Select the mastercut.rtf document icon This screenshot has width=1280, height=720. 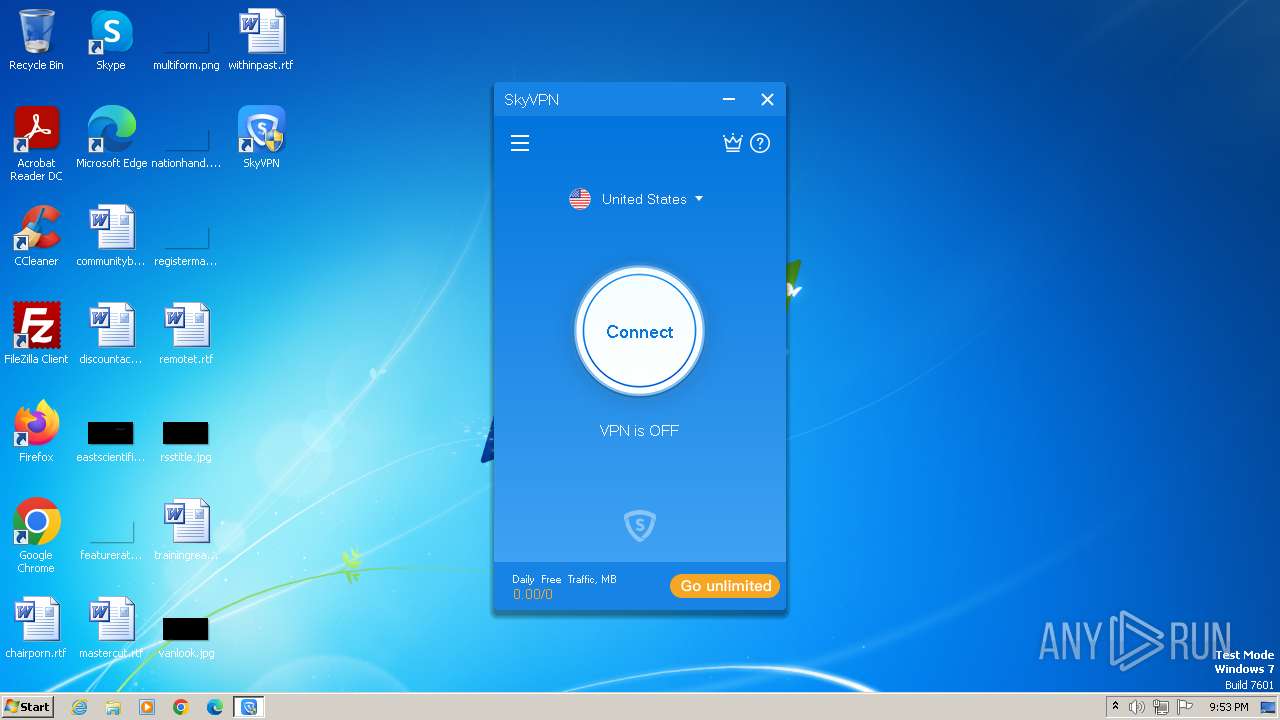111,628
